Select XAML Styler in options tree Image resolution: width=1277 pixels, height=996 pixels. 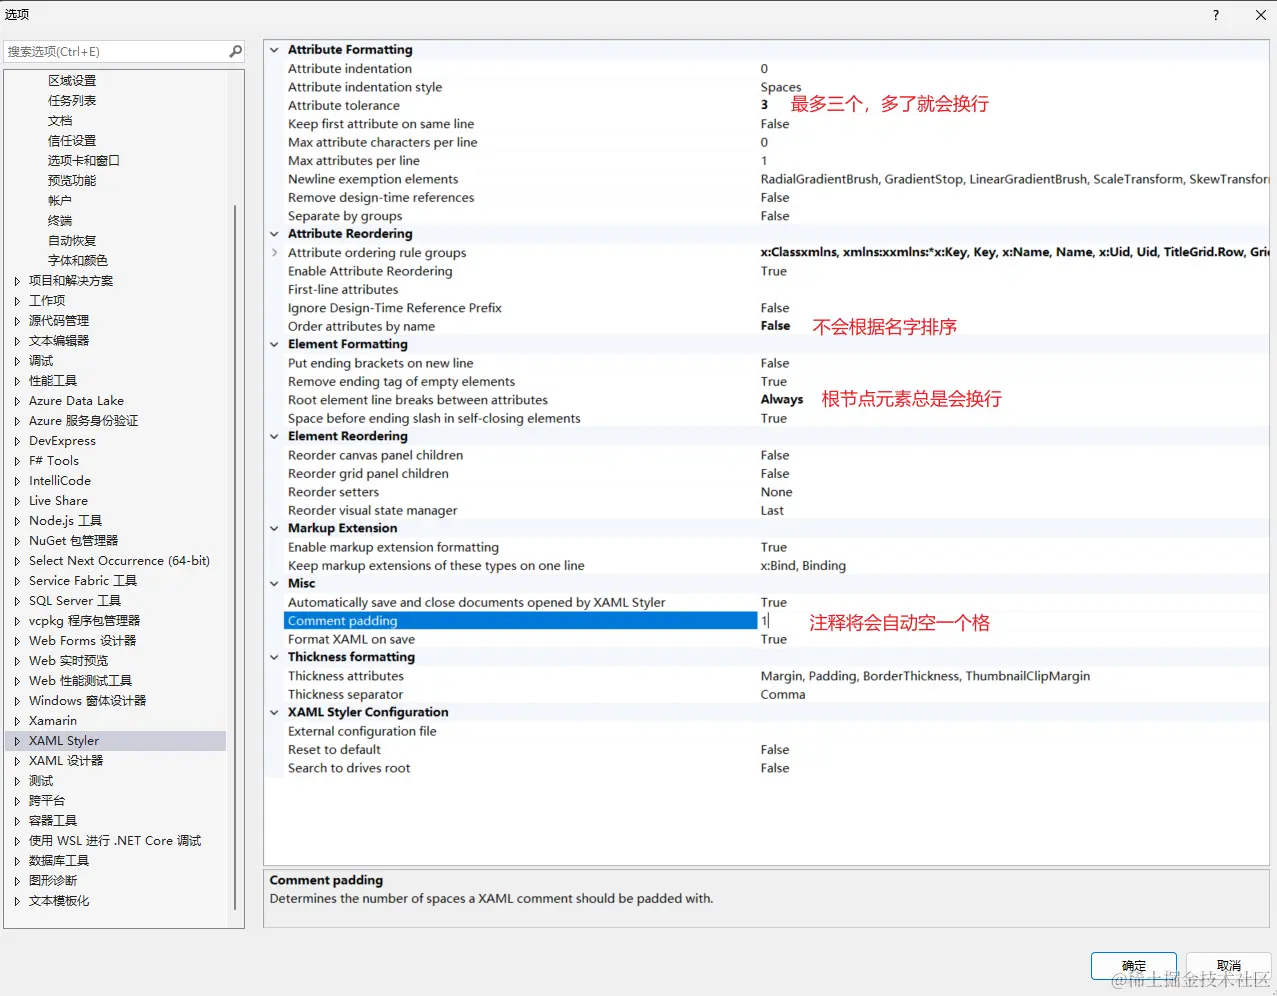[64, 741]
